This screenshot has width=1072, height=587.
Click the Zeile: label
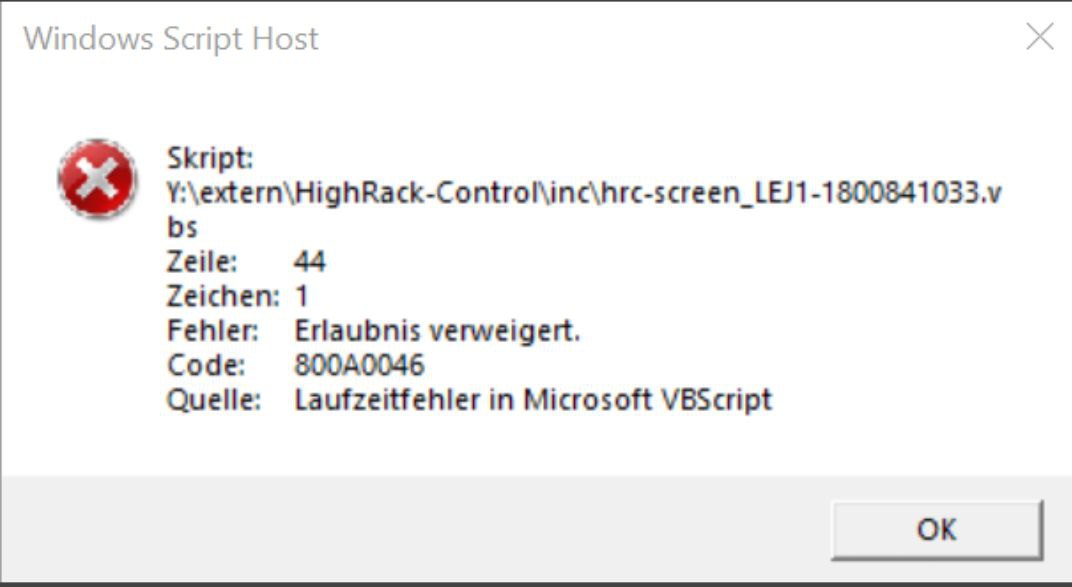coord(202,262)
